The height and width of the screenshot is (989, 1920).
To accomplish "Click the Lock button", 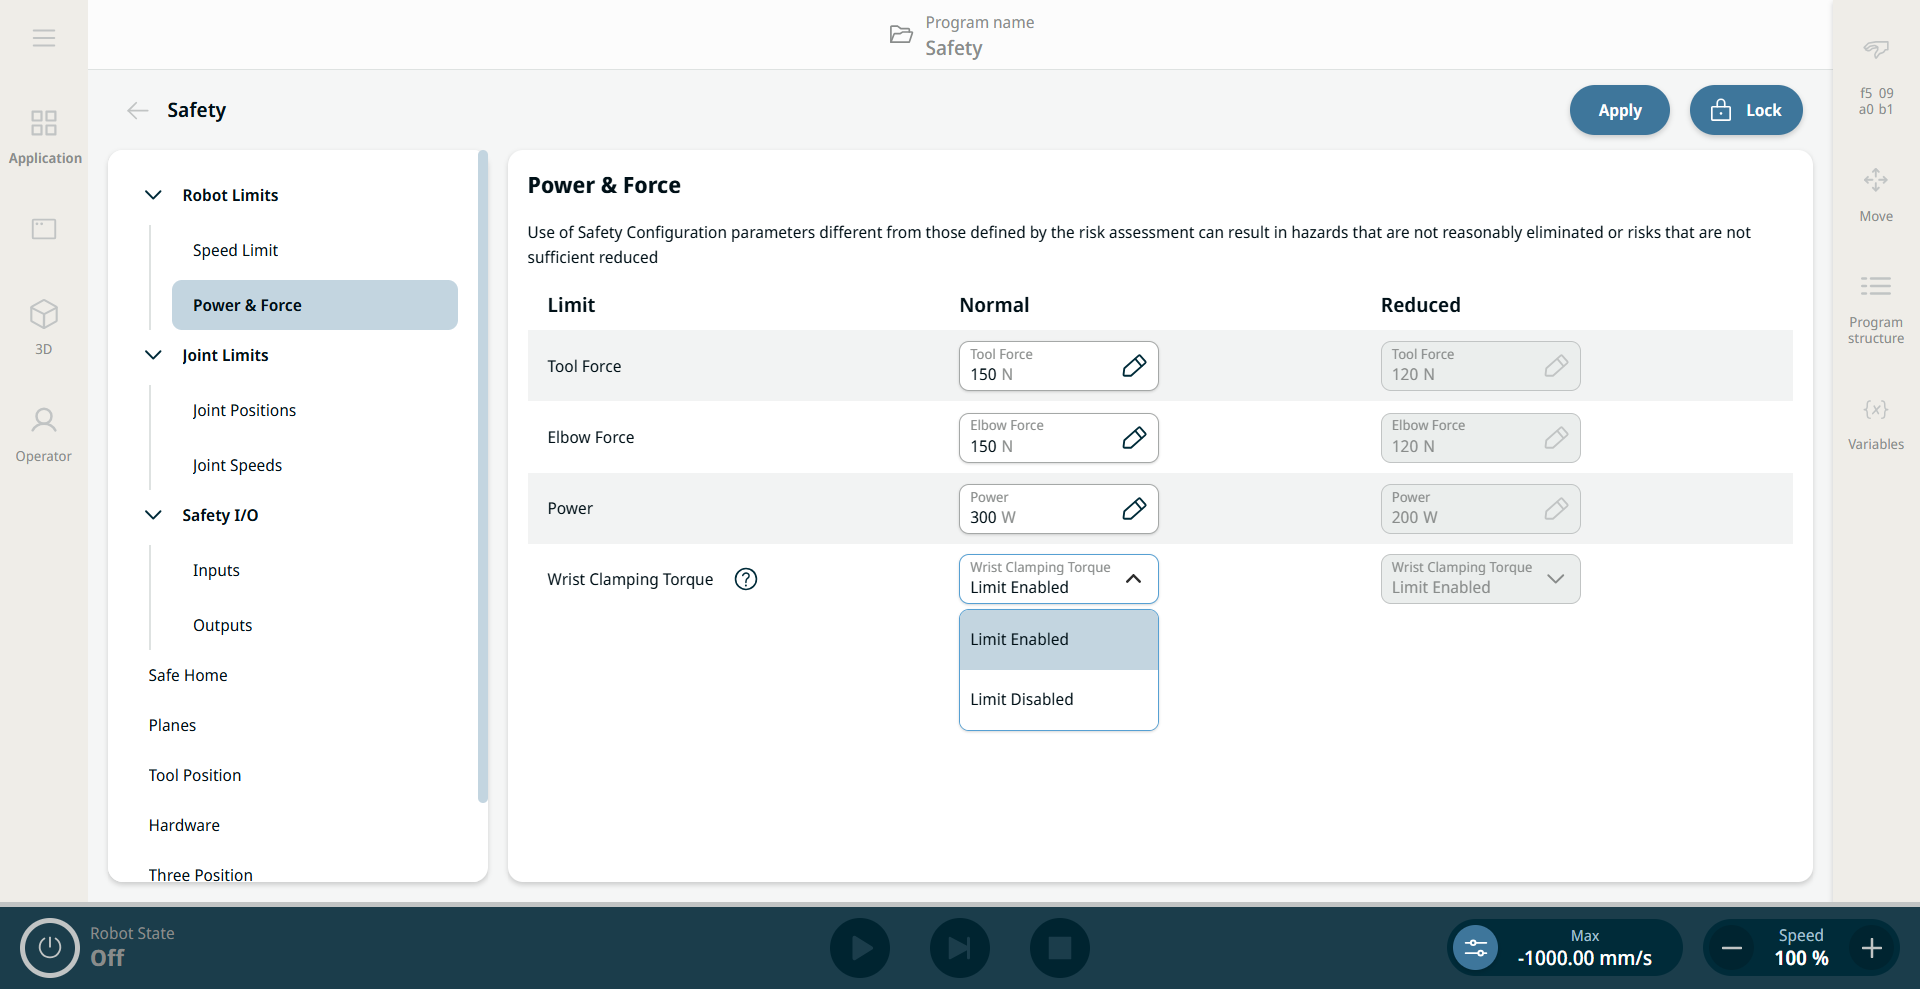I will click(x=1745, y=110).
